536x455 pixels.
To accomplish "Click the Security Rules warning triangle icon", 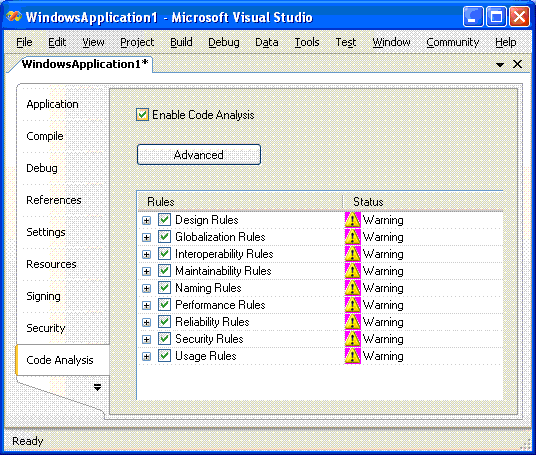I will (x=352, y=339).
